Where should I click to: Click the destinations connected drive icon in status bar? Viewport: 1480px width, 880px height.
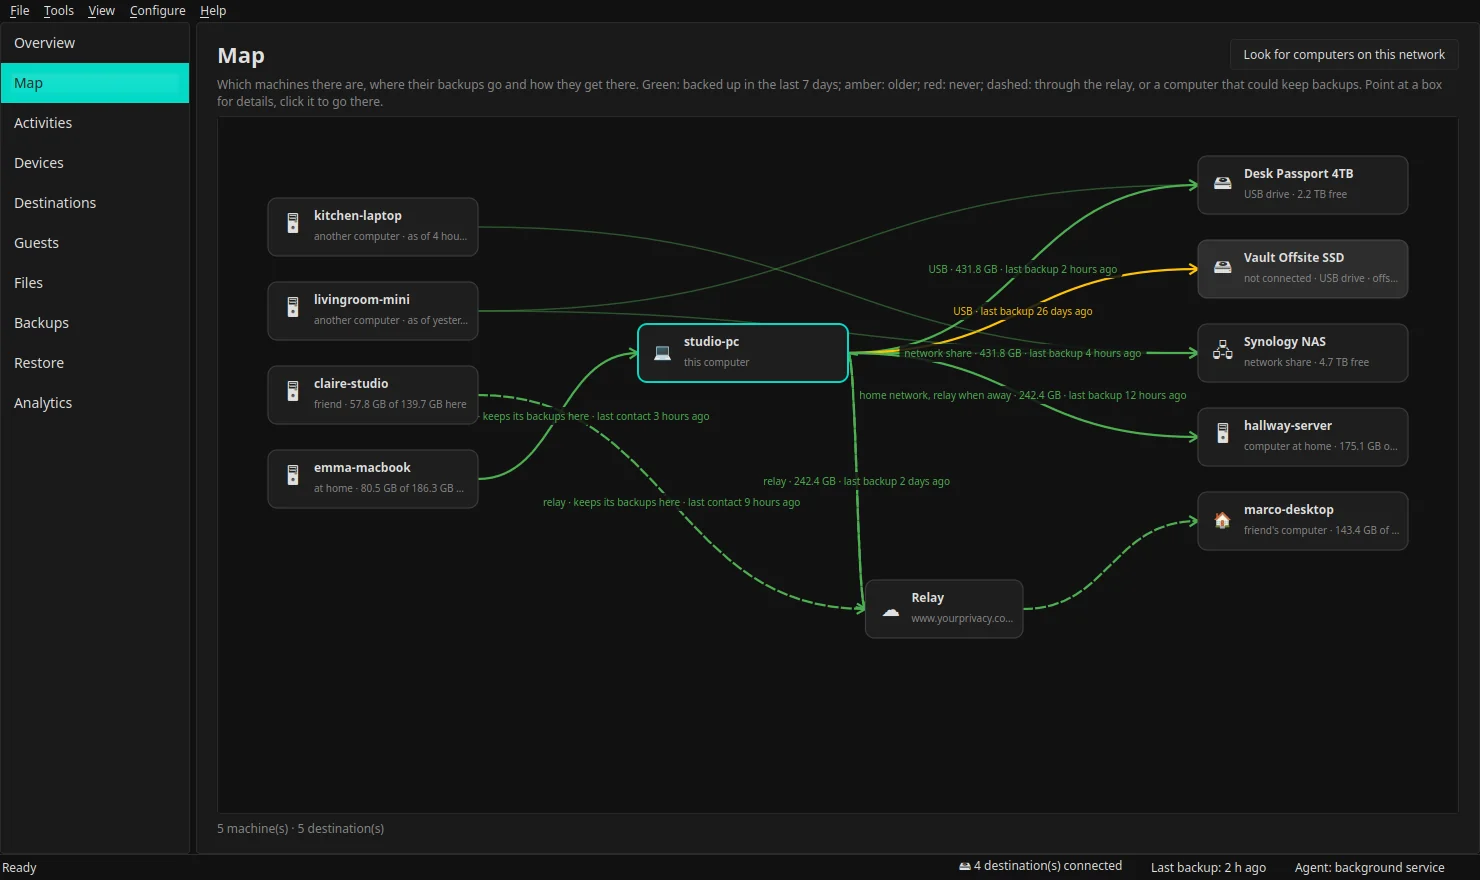pos(965,867)
